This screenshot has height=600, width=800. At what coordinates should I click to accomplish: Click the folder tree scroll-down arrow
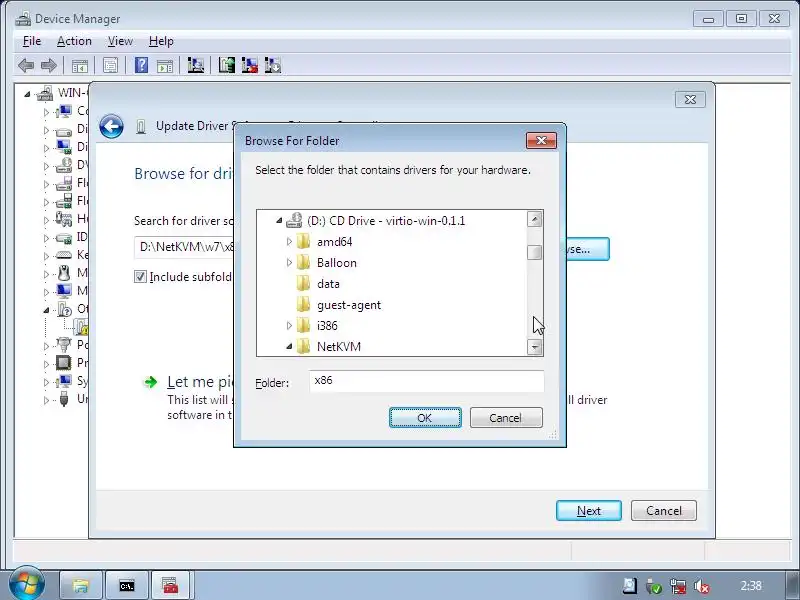(x=534, y=347)
